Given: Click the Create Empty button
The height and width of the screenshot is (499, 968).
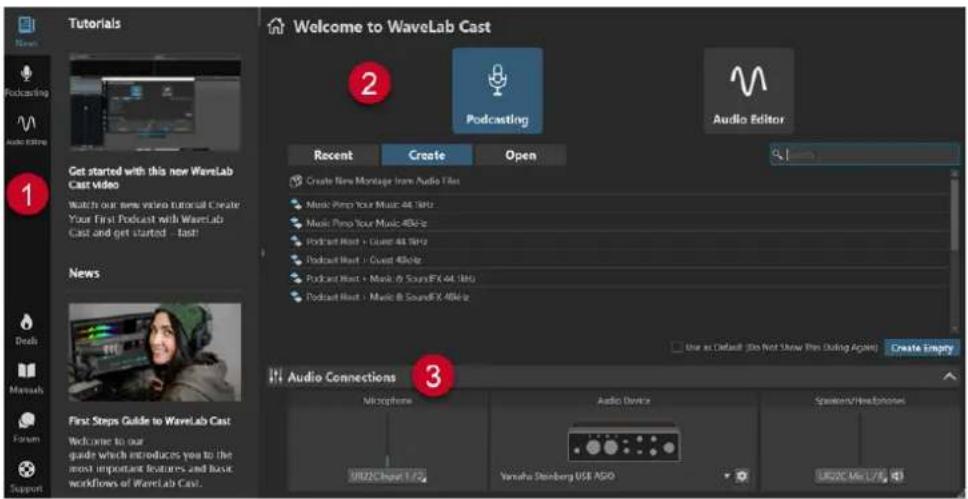Looking at the screenshot, I should tap(922, 348).
